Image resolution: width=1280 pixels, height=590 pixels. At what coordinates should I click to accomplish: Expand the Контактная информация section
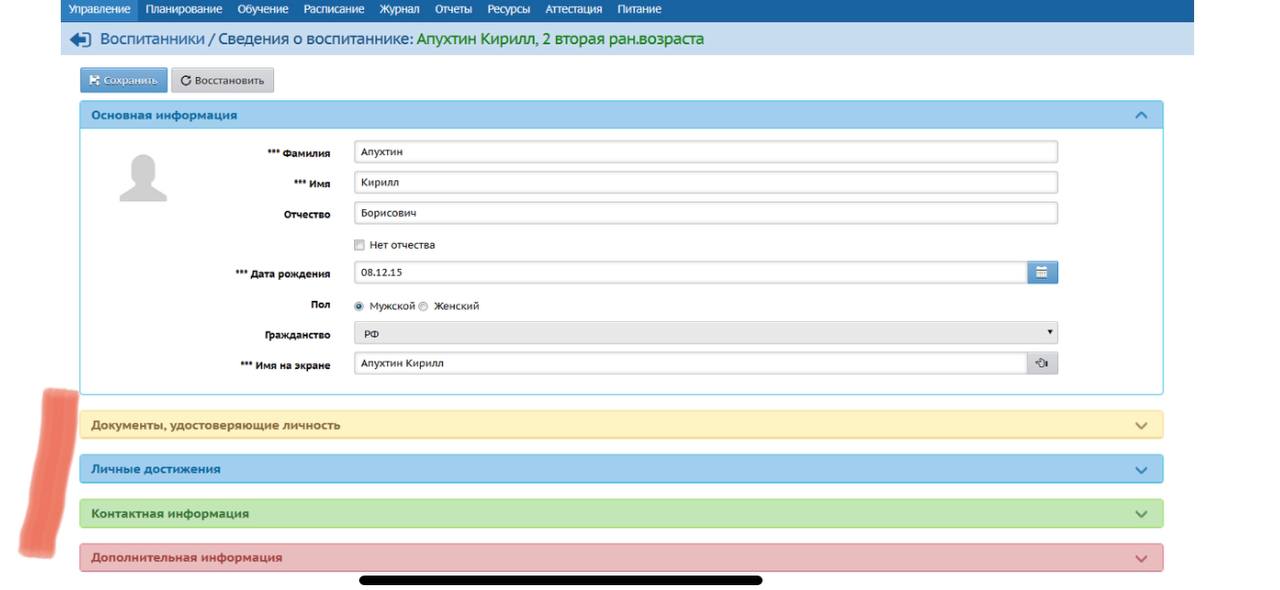coord(621,513)
